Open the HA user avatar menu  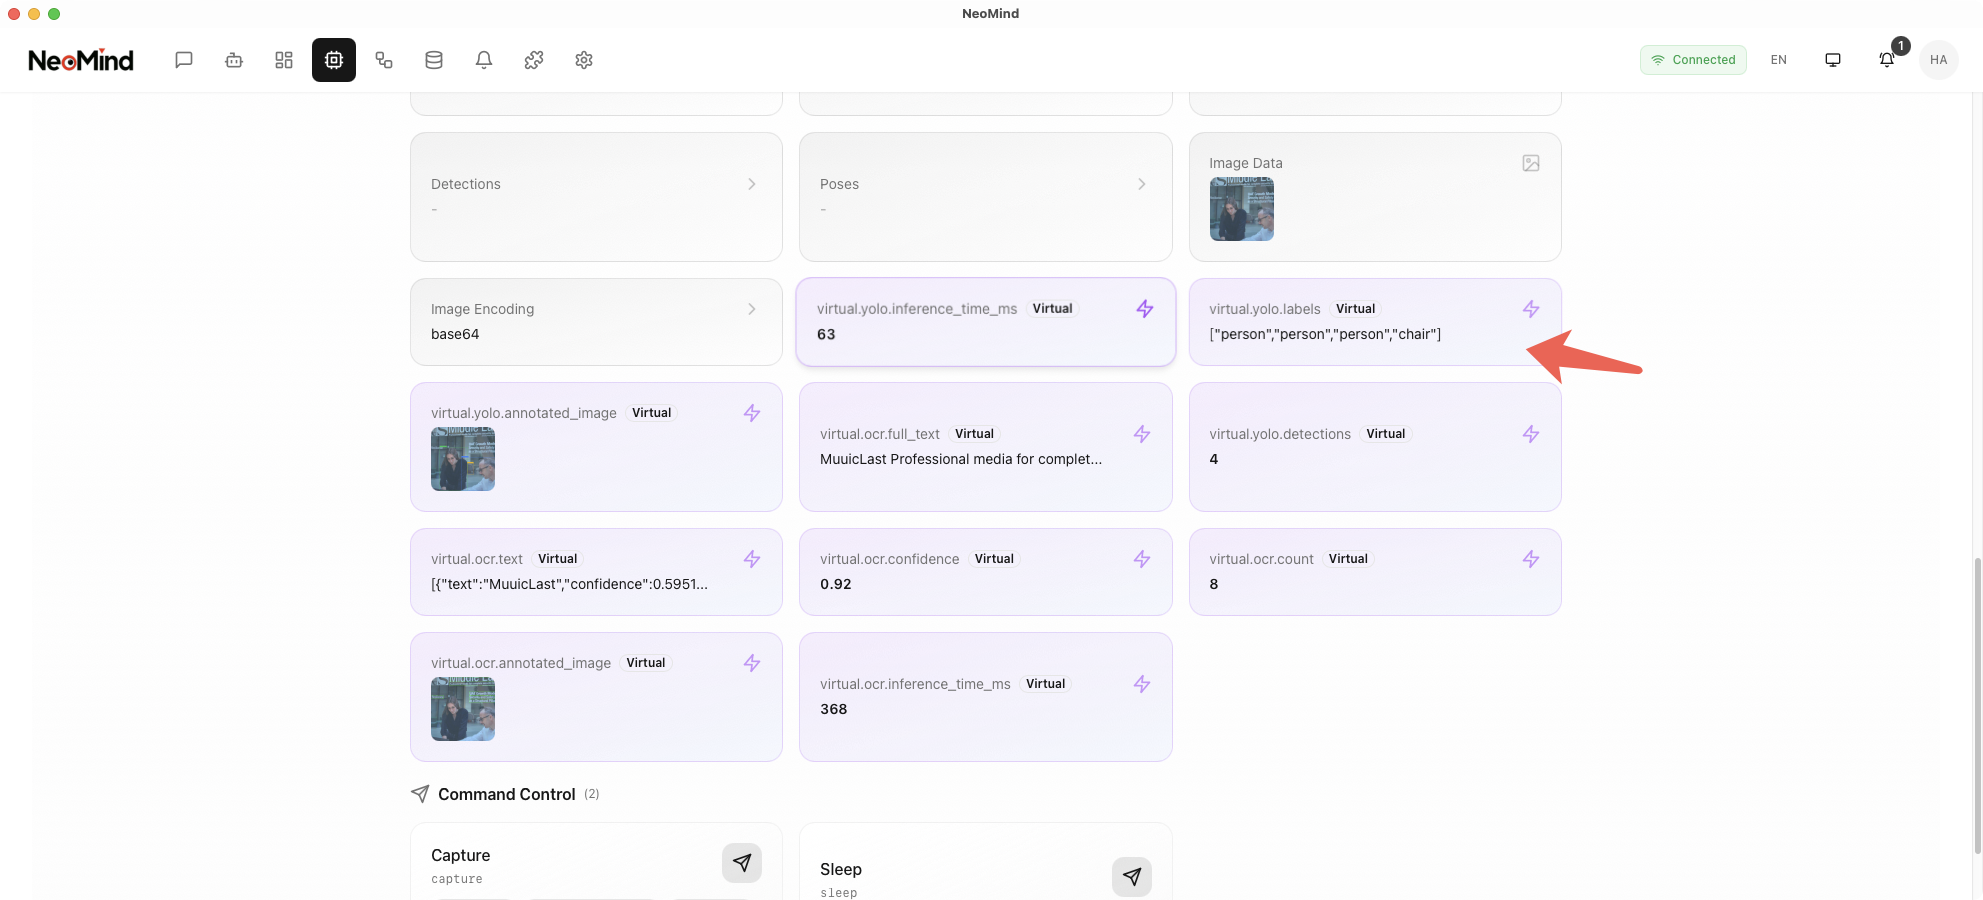(1939, 60)
